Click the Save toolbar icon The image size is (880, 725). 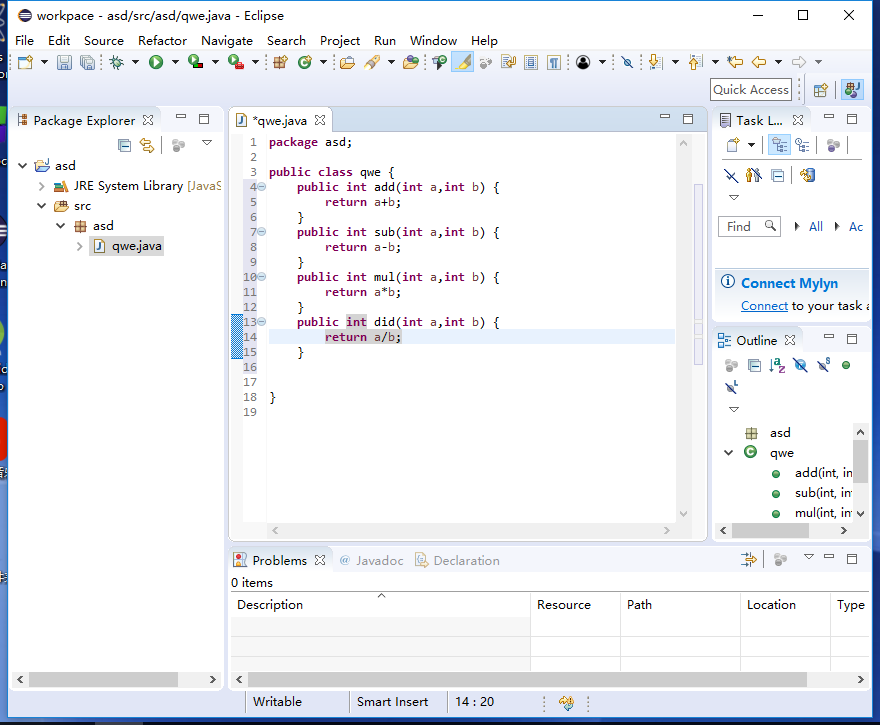tap(64, 62)
